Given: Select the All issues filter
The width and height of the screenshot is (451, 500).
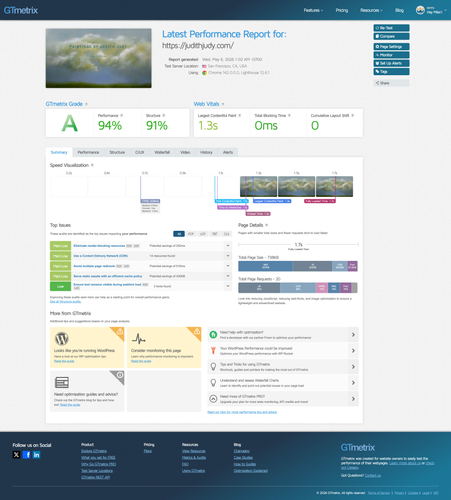Looking at the screenshot, I should click(x=179, y=234).
